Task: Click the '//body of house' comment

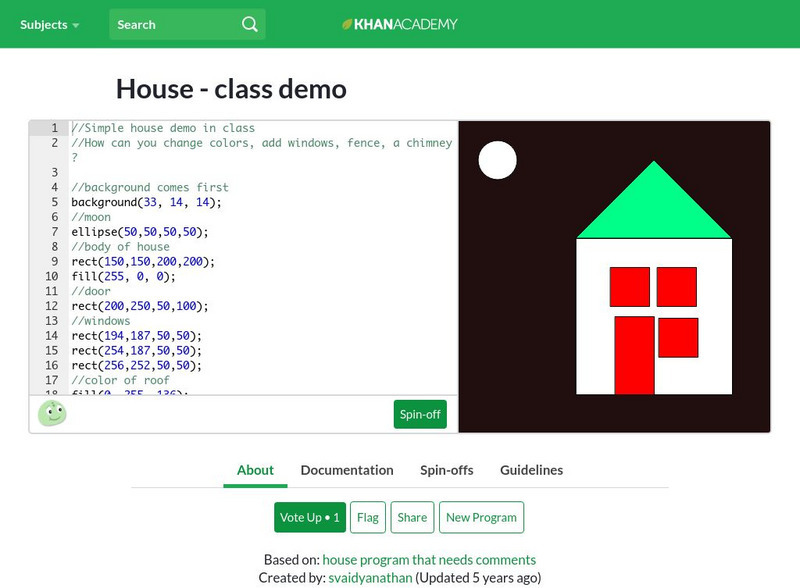Action: [x=120, y=247]
